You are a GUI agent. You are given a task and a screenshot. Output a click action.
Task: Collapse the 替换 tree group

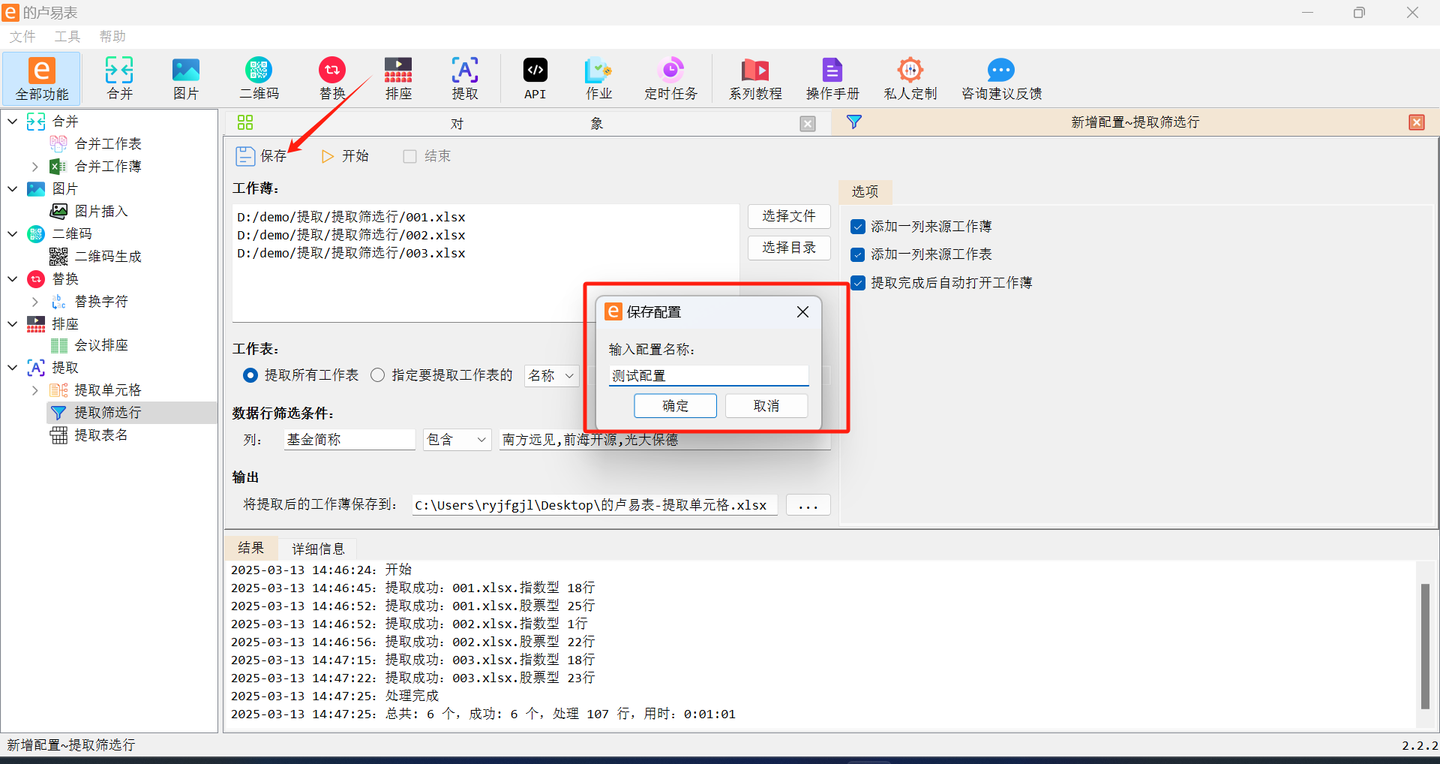click(x=13, y=278)
